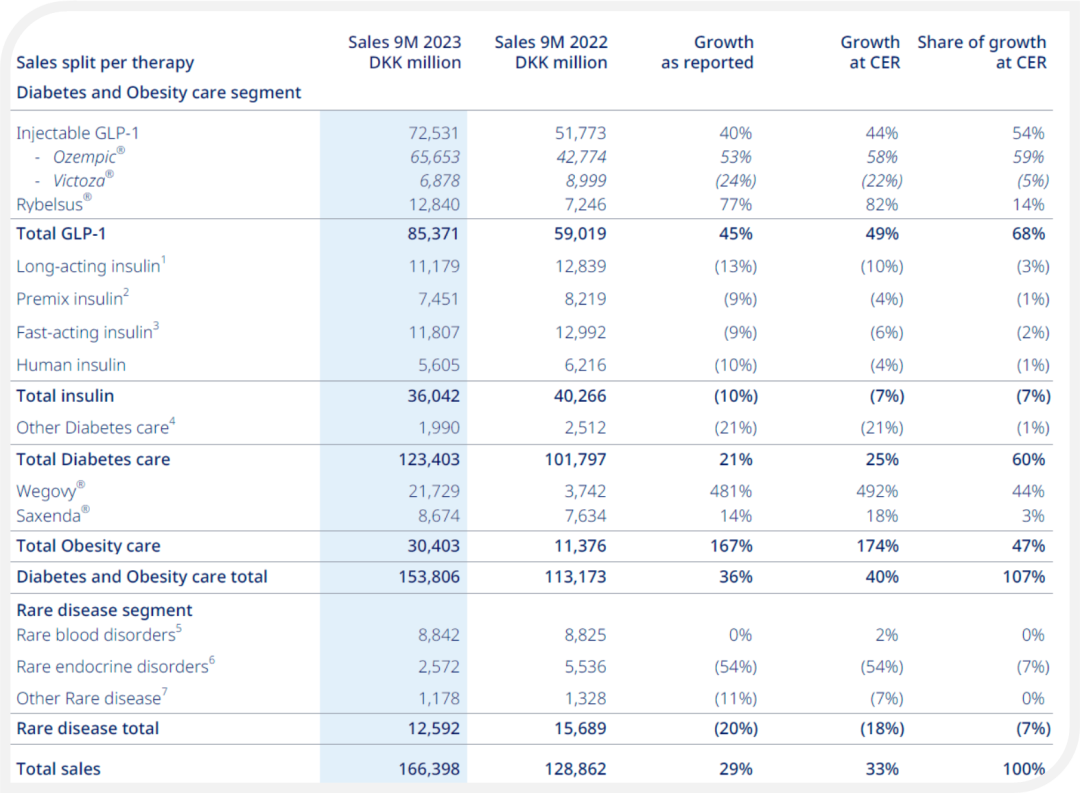
Task: Select Victoza 2023 sales value 6,878
Action: tap(439, 181)
